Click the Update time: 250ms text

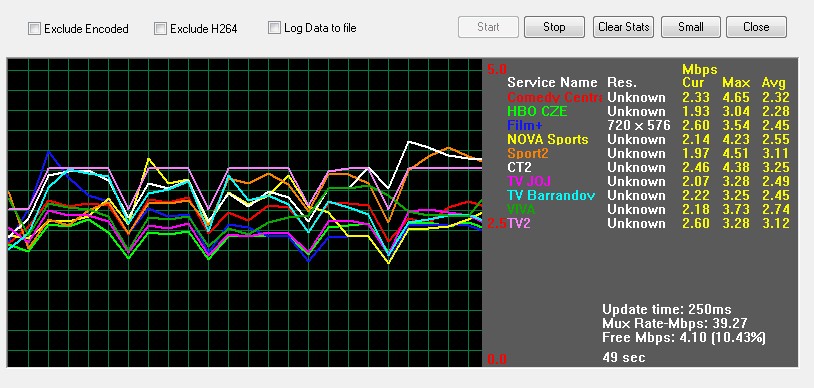click(x=667, y=310)
